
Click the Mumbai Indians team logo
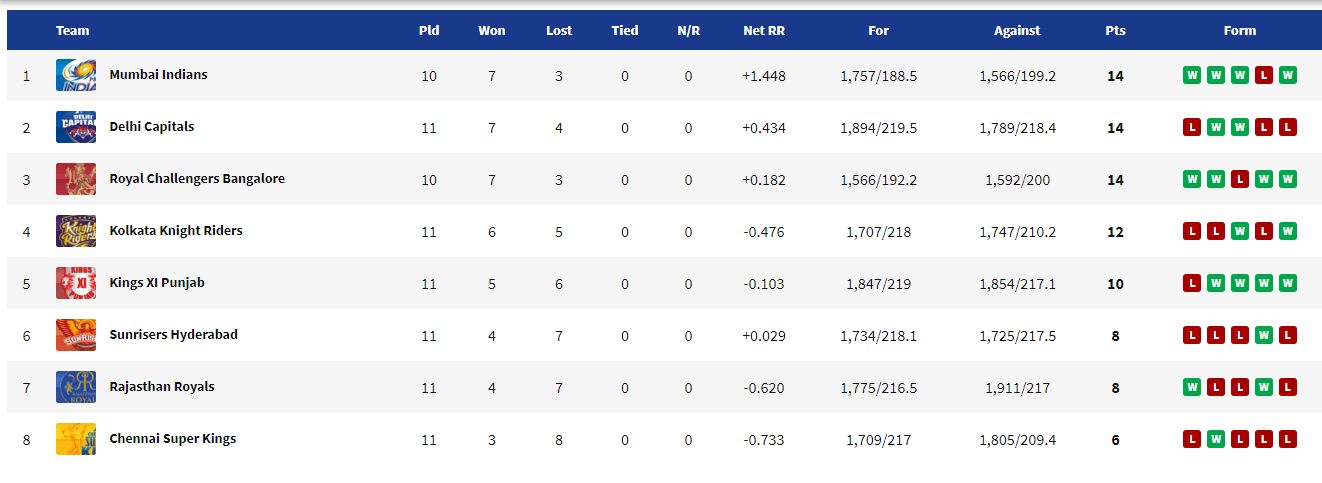pos(76,75)
